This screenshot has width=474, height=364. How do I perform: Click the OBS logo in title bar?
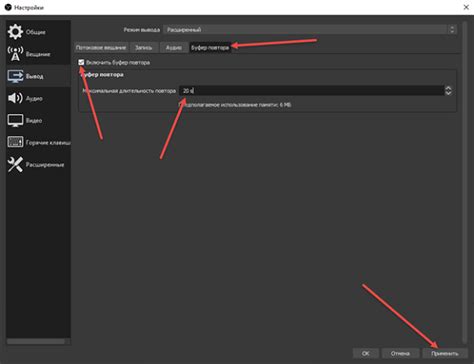pos(8,7)
